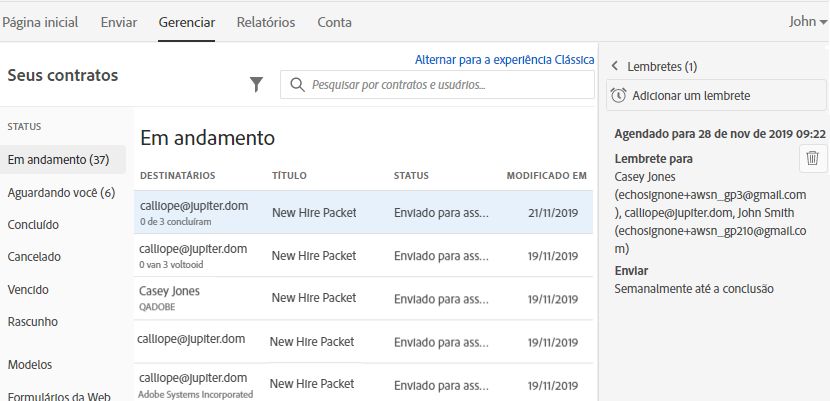The image size is (830, 401).
Task: Sort by DESTINATÁRIOS column header
Action: click(178, 176)
